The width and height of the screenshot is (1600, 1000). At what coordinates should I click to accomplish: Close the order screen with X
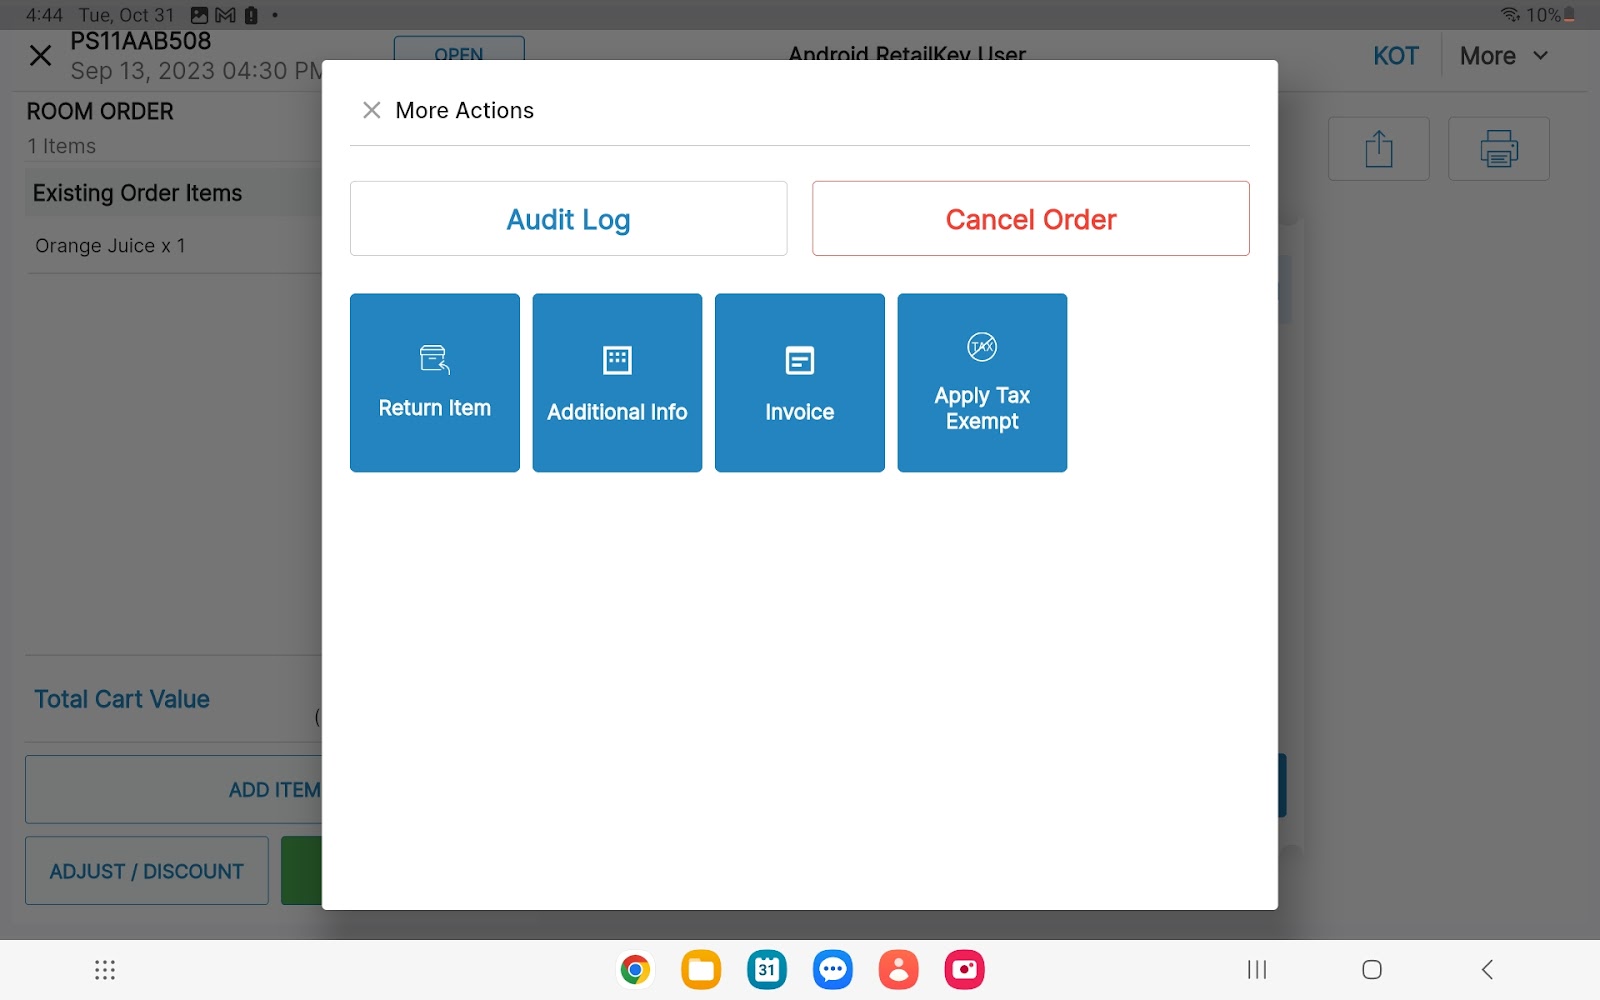(x=40, y=56)
